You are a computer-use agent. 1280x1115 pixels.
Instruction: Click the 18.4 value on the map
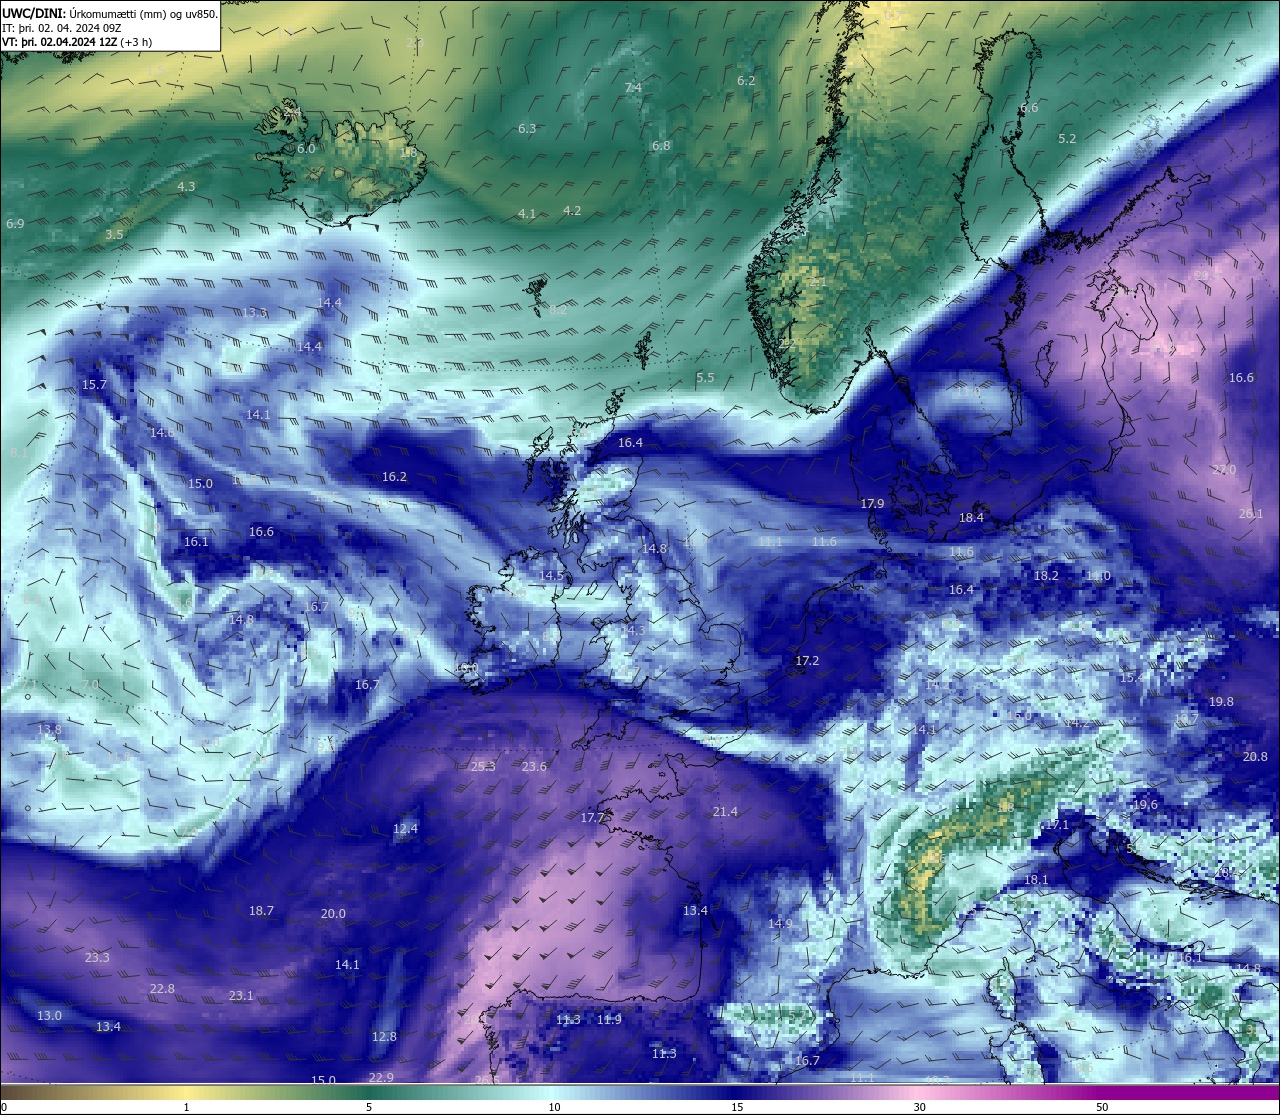[x=971, y=517]
